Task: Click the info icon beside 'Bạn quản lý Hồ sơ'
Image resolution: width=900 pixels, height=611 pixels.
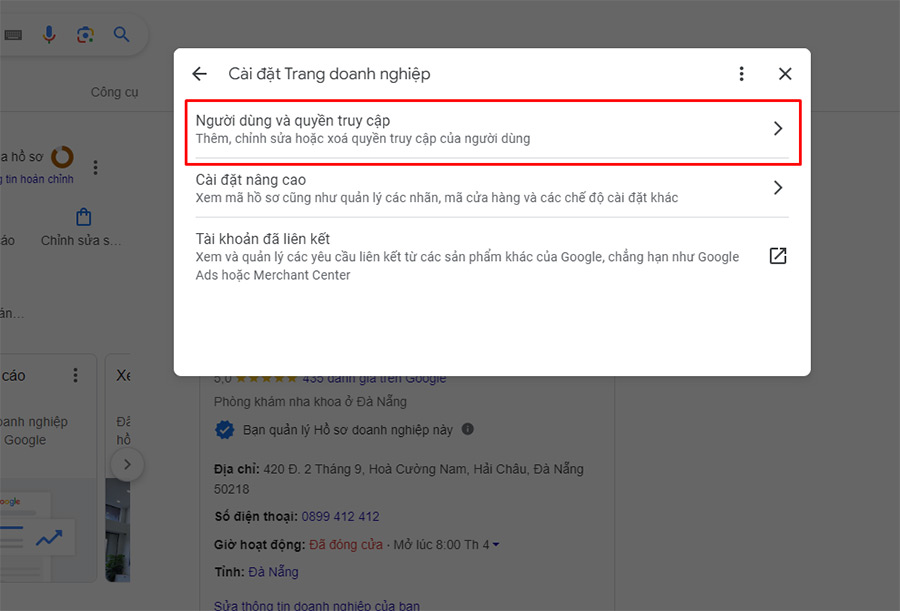Action: [x=470, y=429]
